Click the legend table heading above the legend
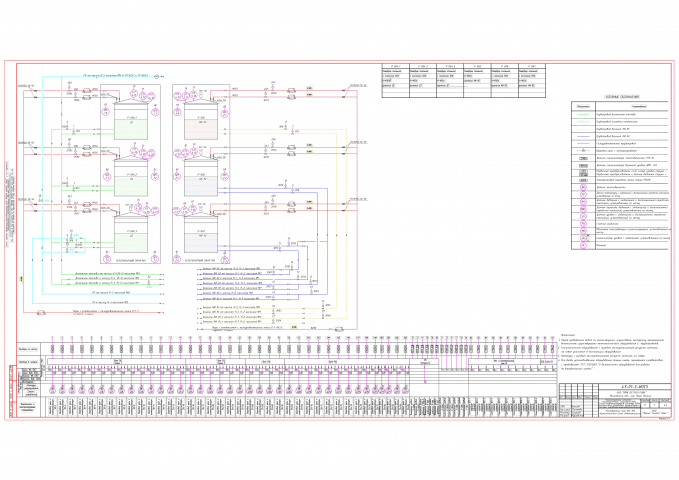The width and height of the screenshot is (679, 480). [622, 97]
